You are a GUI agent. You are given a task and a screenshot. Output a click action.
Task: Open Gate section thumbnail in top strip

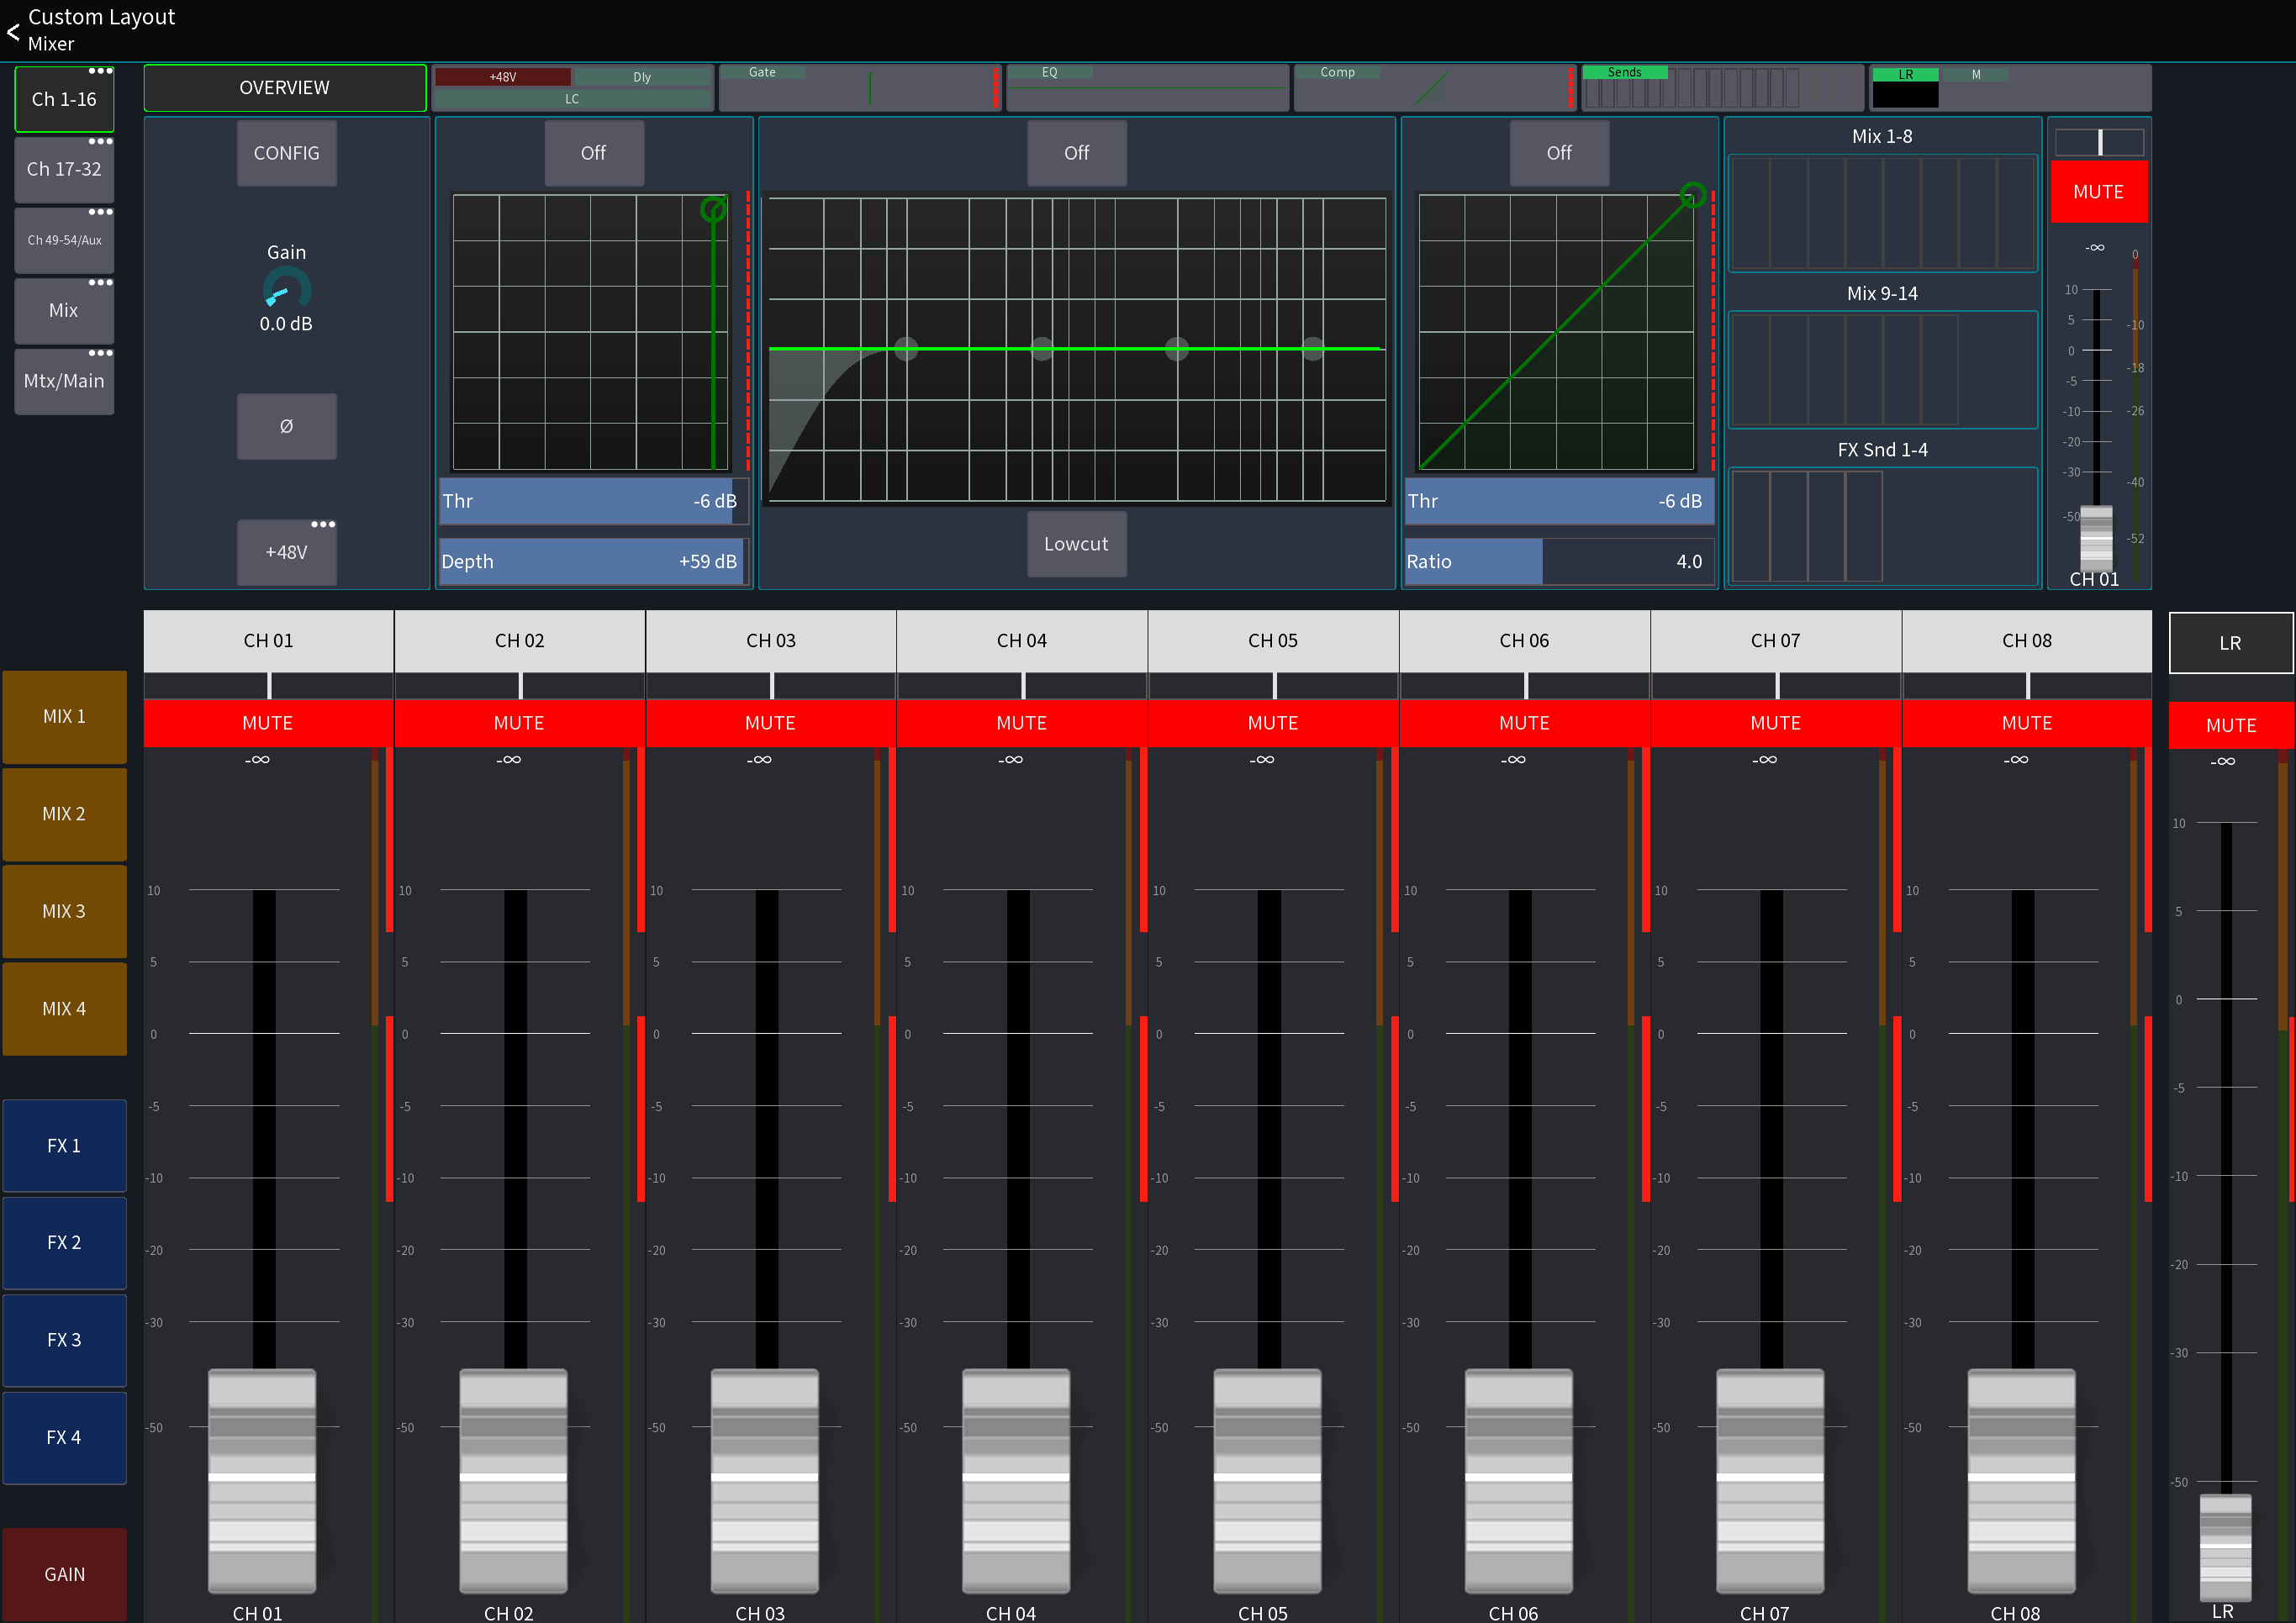(x=859, y=88)
